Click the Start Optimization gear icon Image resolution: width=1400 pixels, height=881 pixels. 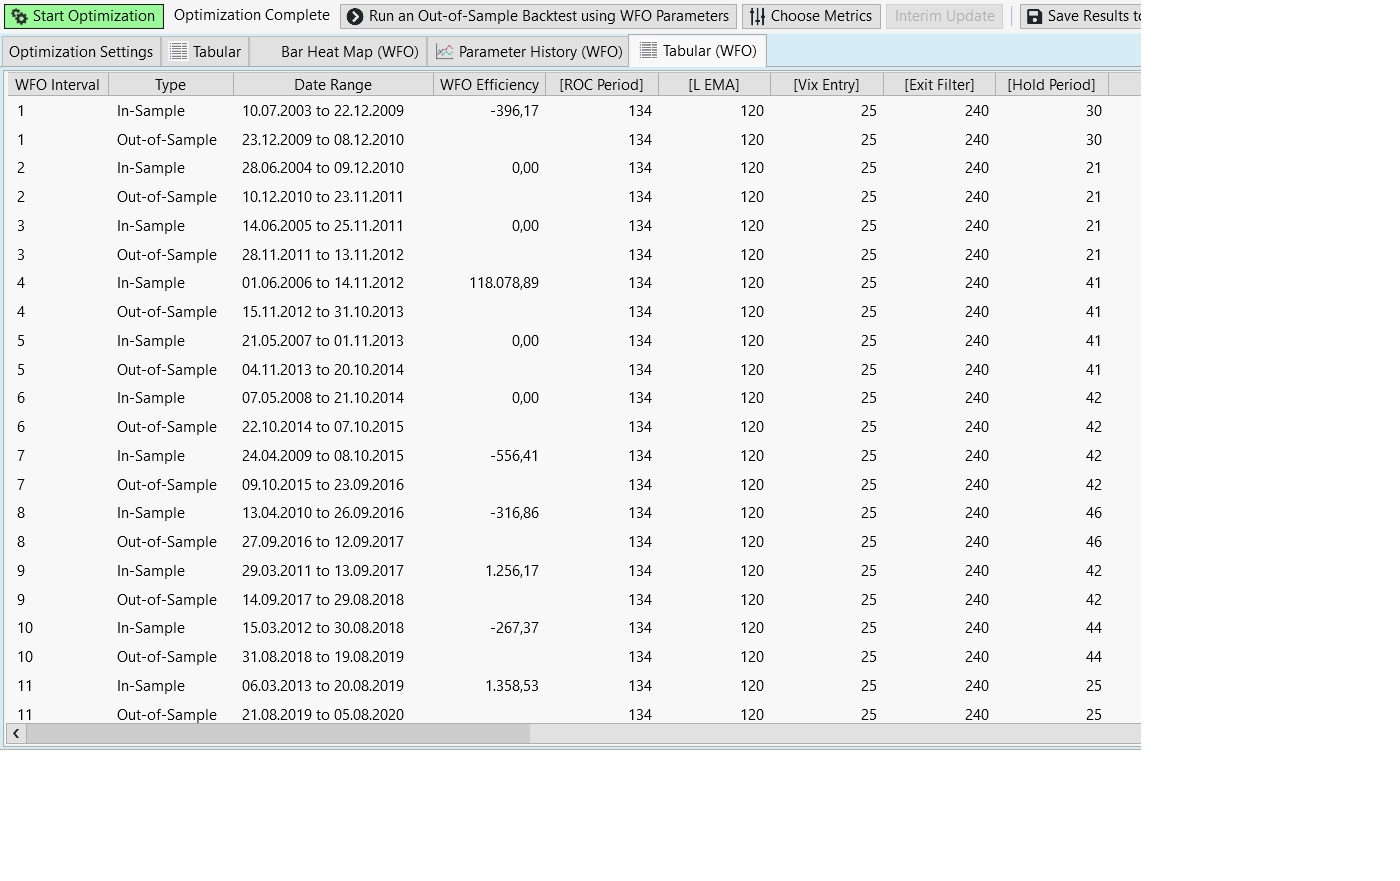tap(19, 16)
